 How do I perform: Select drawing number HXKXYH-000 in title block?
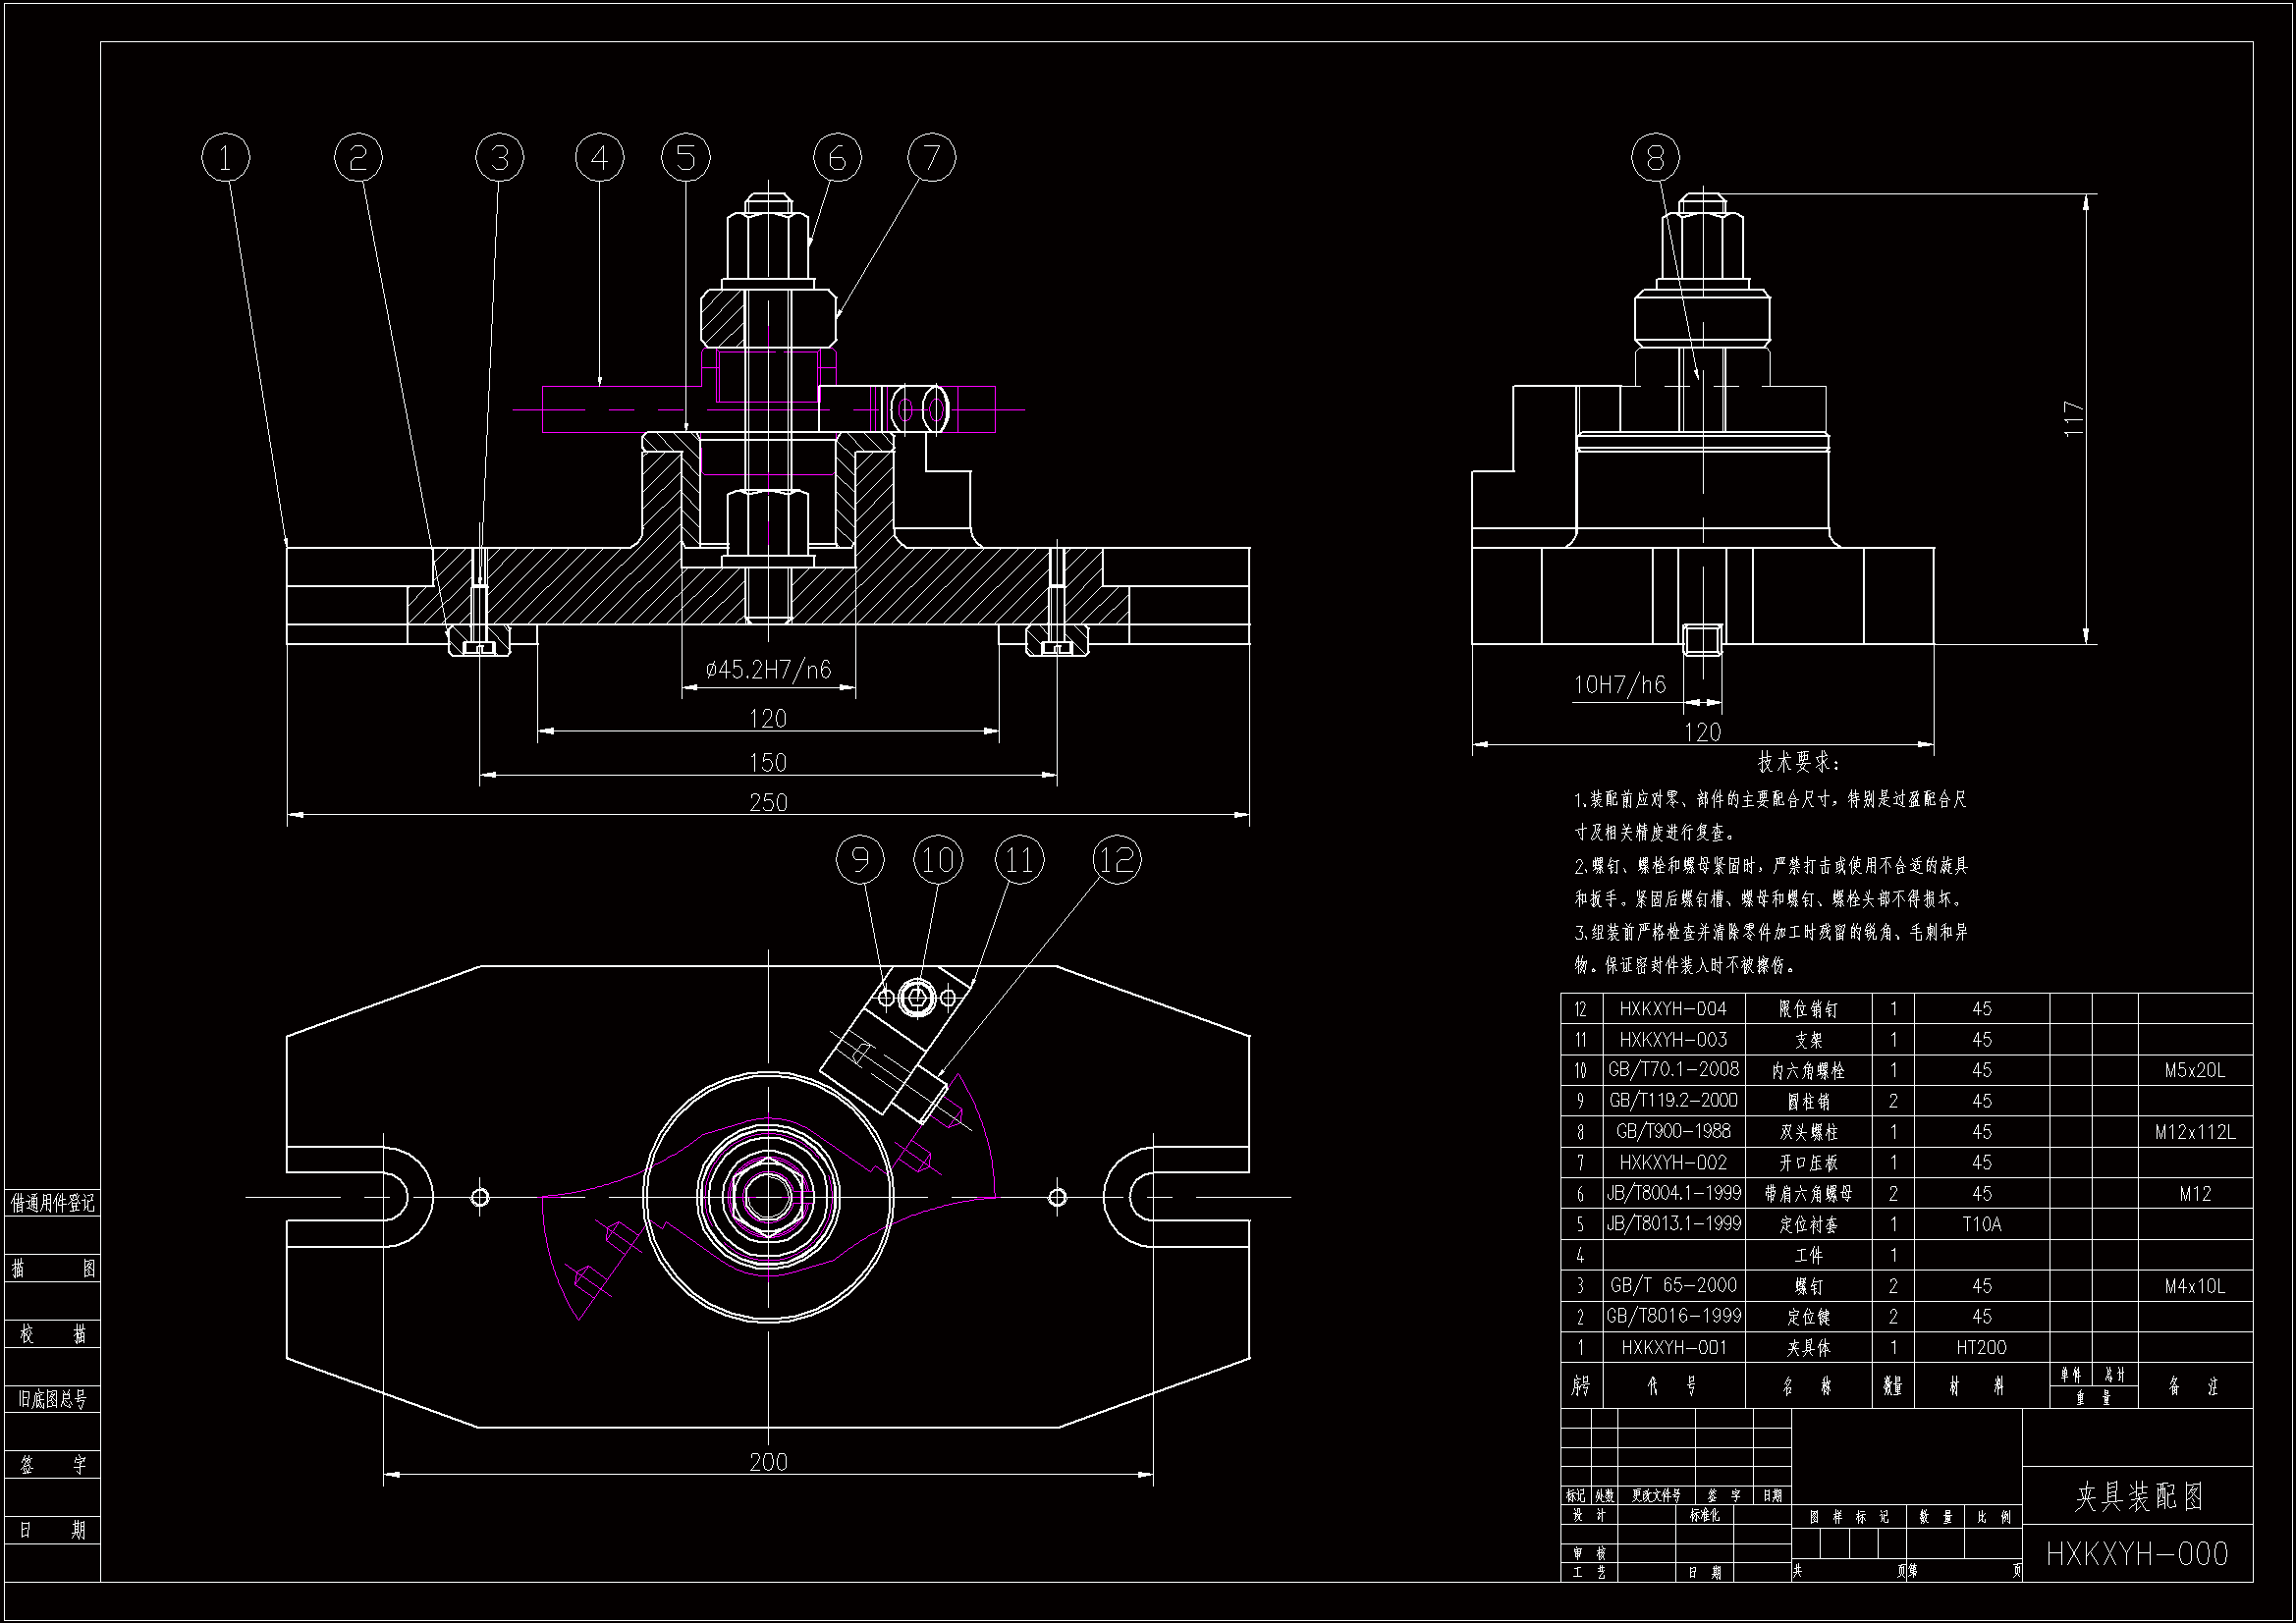[2137, 1554]
